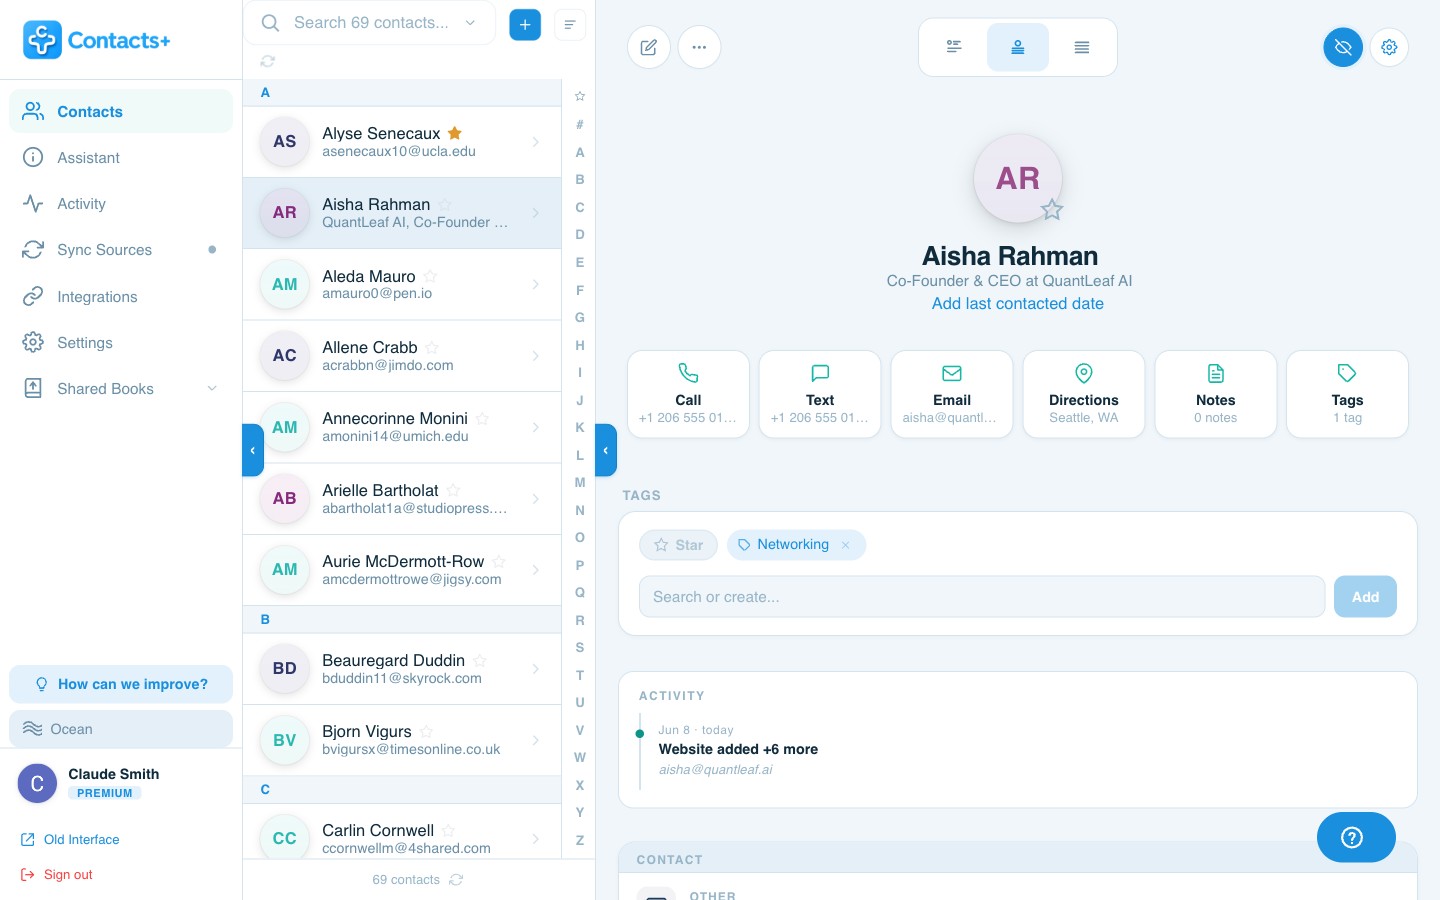The width and height of the screenshot is (1440, 900).
Task: Toggle star next to Aleda Mauro
Action: 430,276
